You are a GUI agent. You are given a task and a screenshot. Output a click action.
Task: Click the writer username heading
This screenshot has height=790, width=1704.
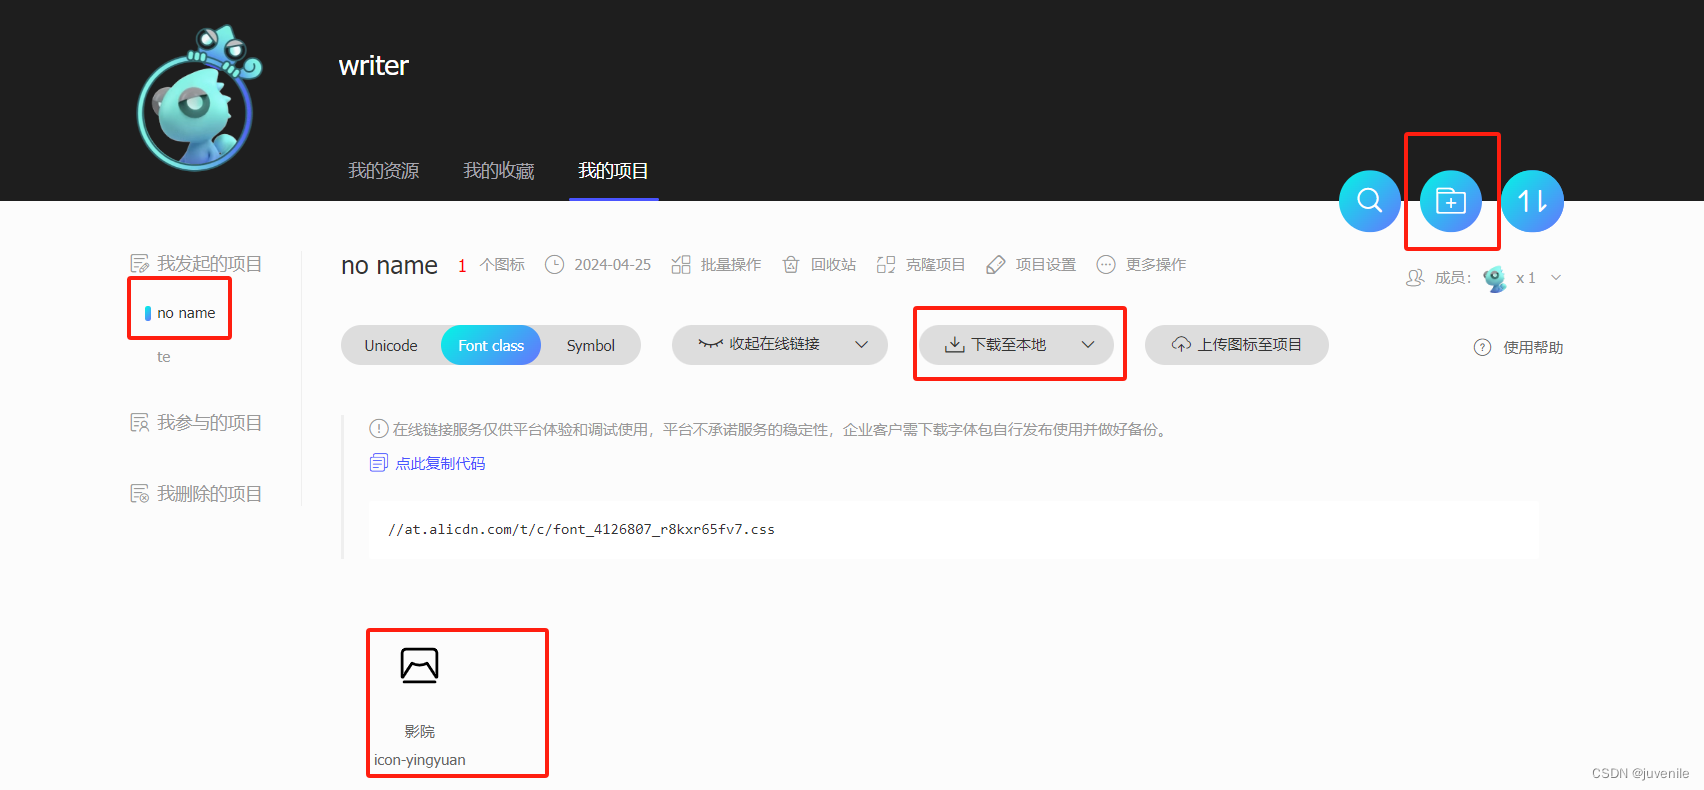(x=374, y=66)
